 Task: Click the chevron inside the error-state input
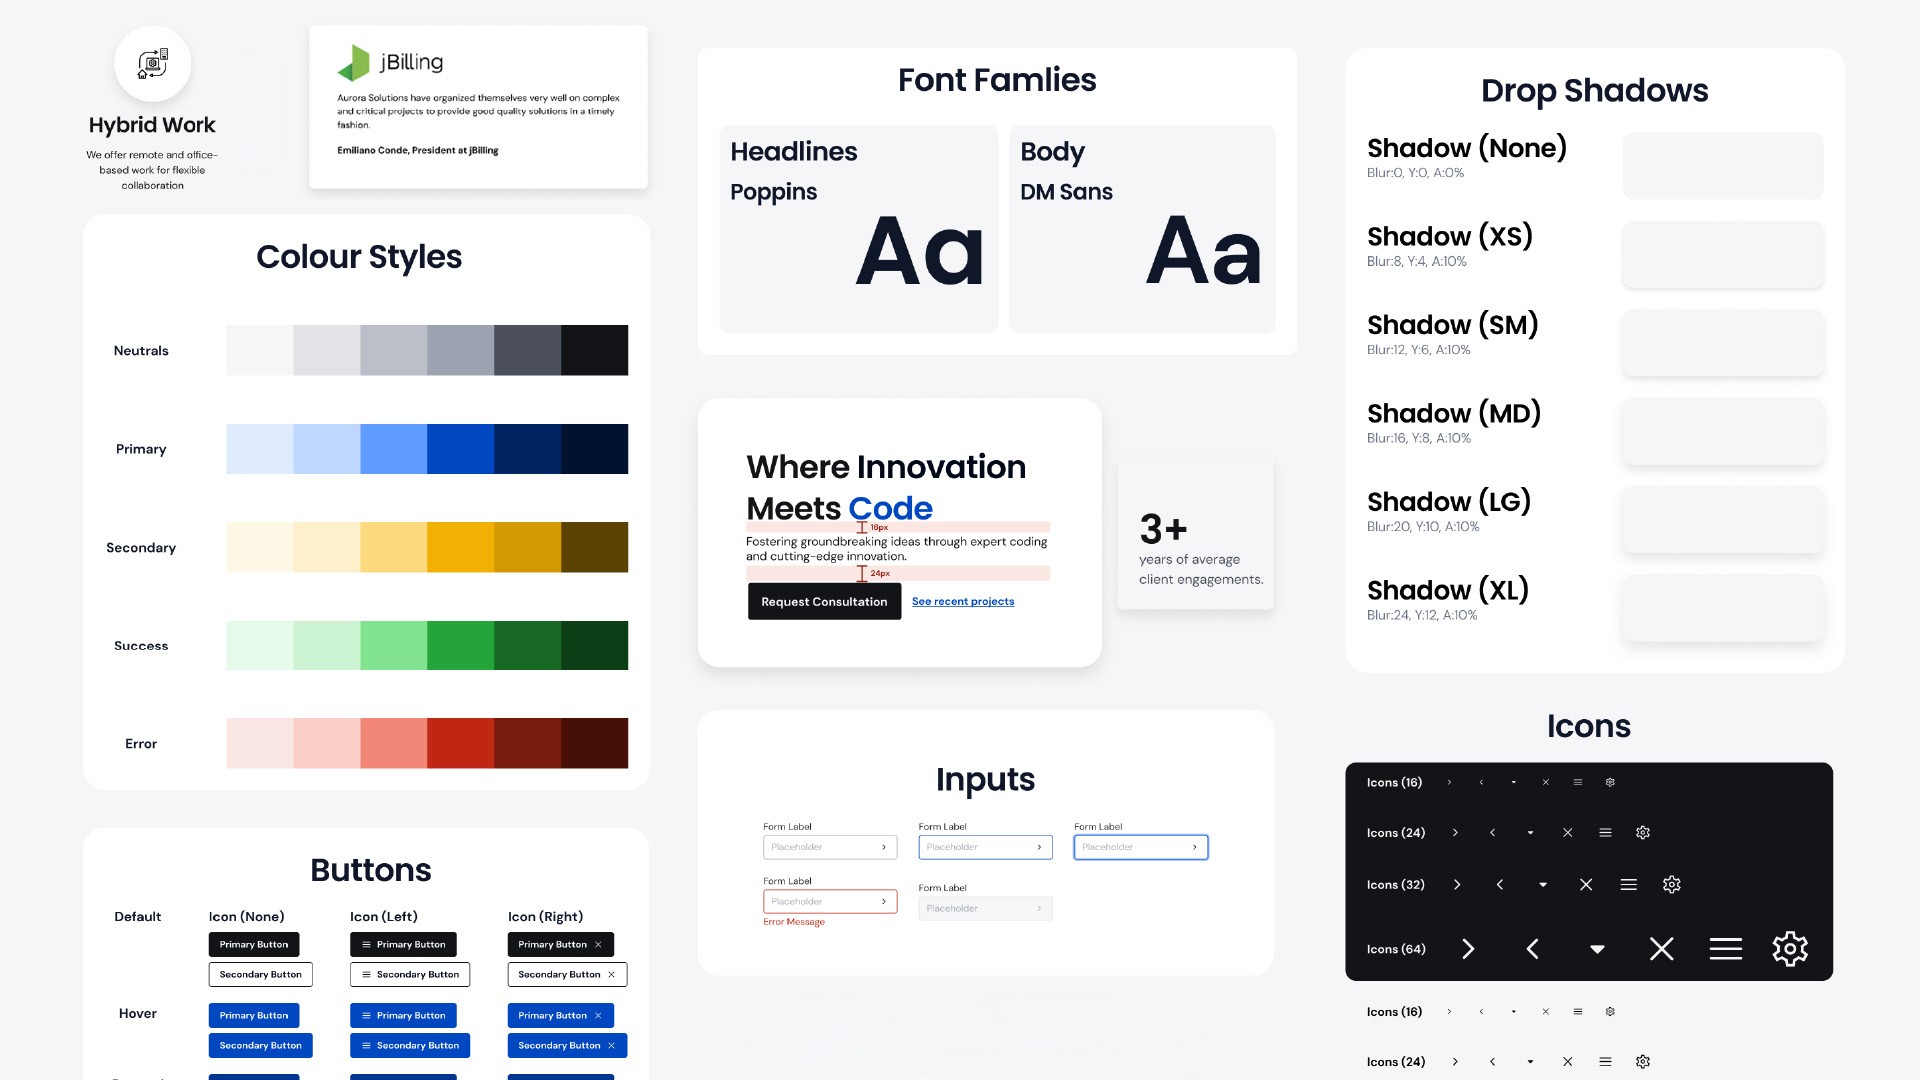(x=884, y=901)
